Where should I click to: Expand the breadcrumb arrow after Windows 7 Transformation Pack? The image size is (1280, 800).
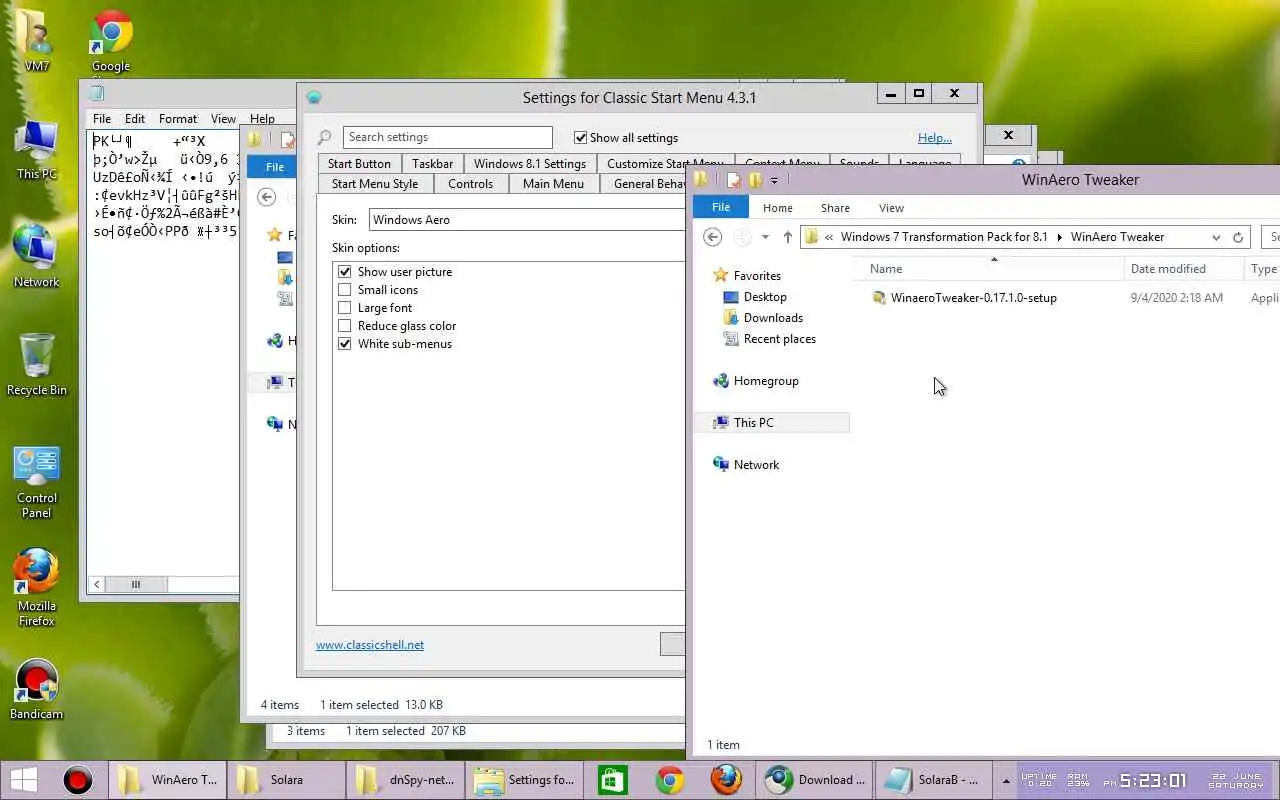point(1059,237)
